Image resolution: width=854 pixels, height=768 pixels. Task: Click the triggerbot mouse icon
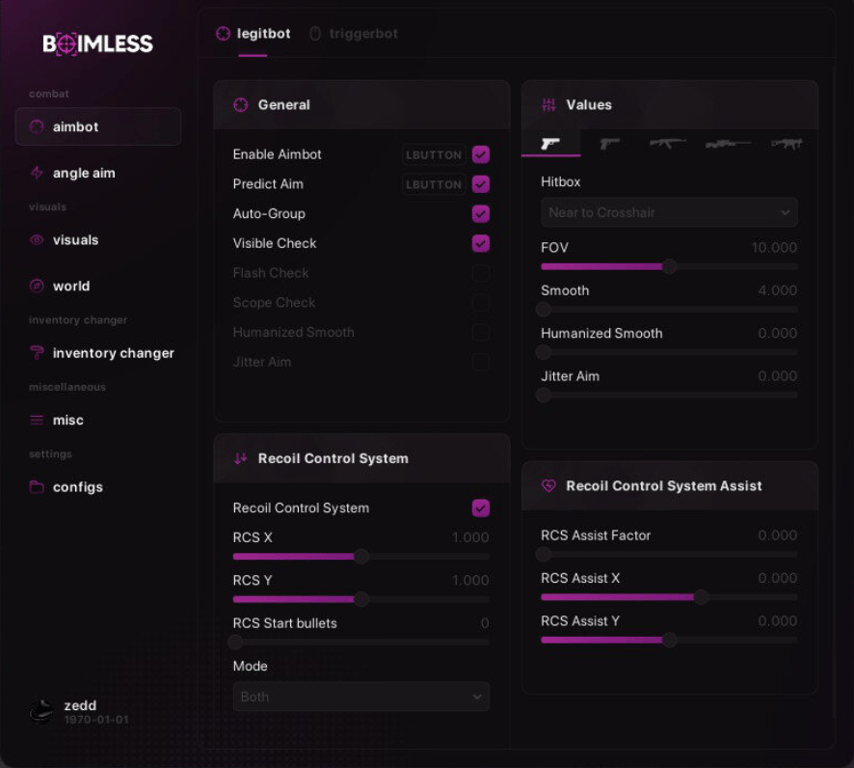pyautogui.click(x=315, y=34)
